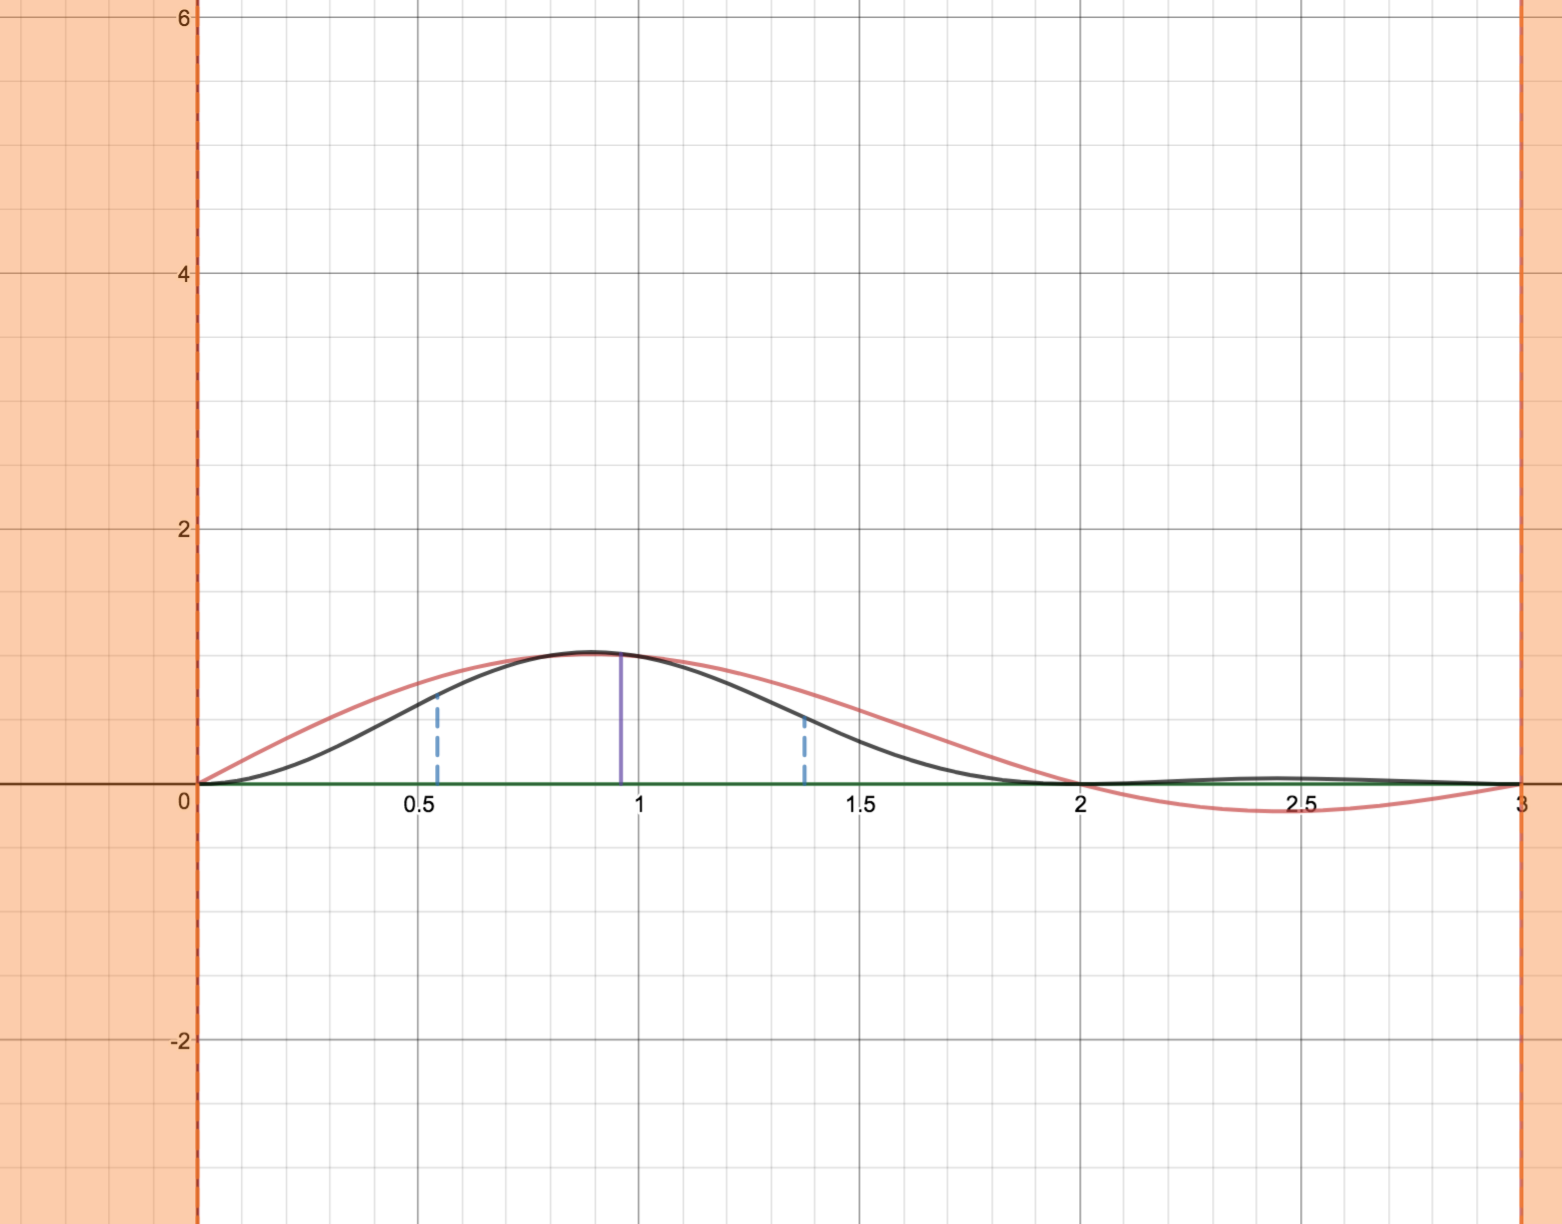This screenshot has width=1562, height=1224.
Task: Click the x-axis label 0.5
Action: (x=419, y=805)
